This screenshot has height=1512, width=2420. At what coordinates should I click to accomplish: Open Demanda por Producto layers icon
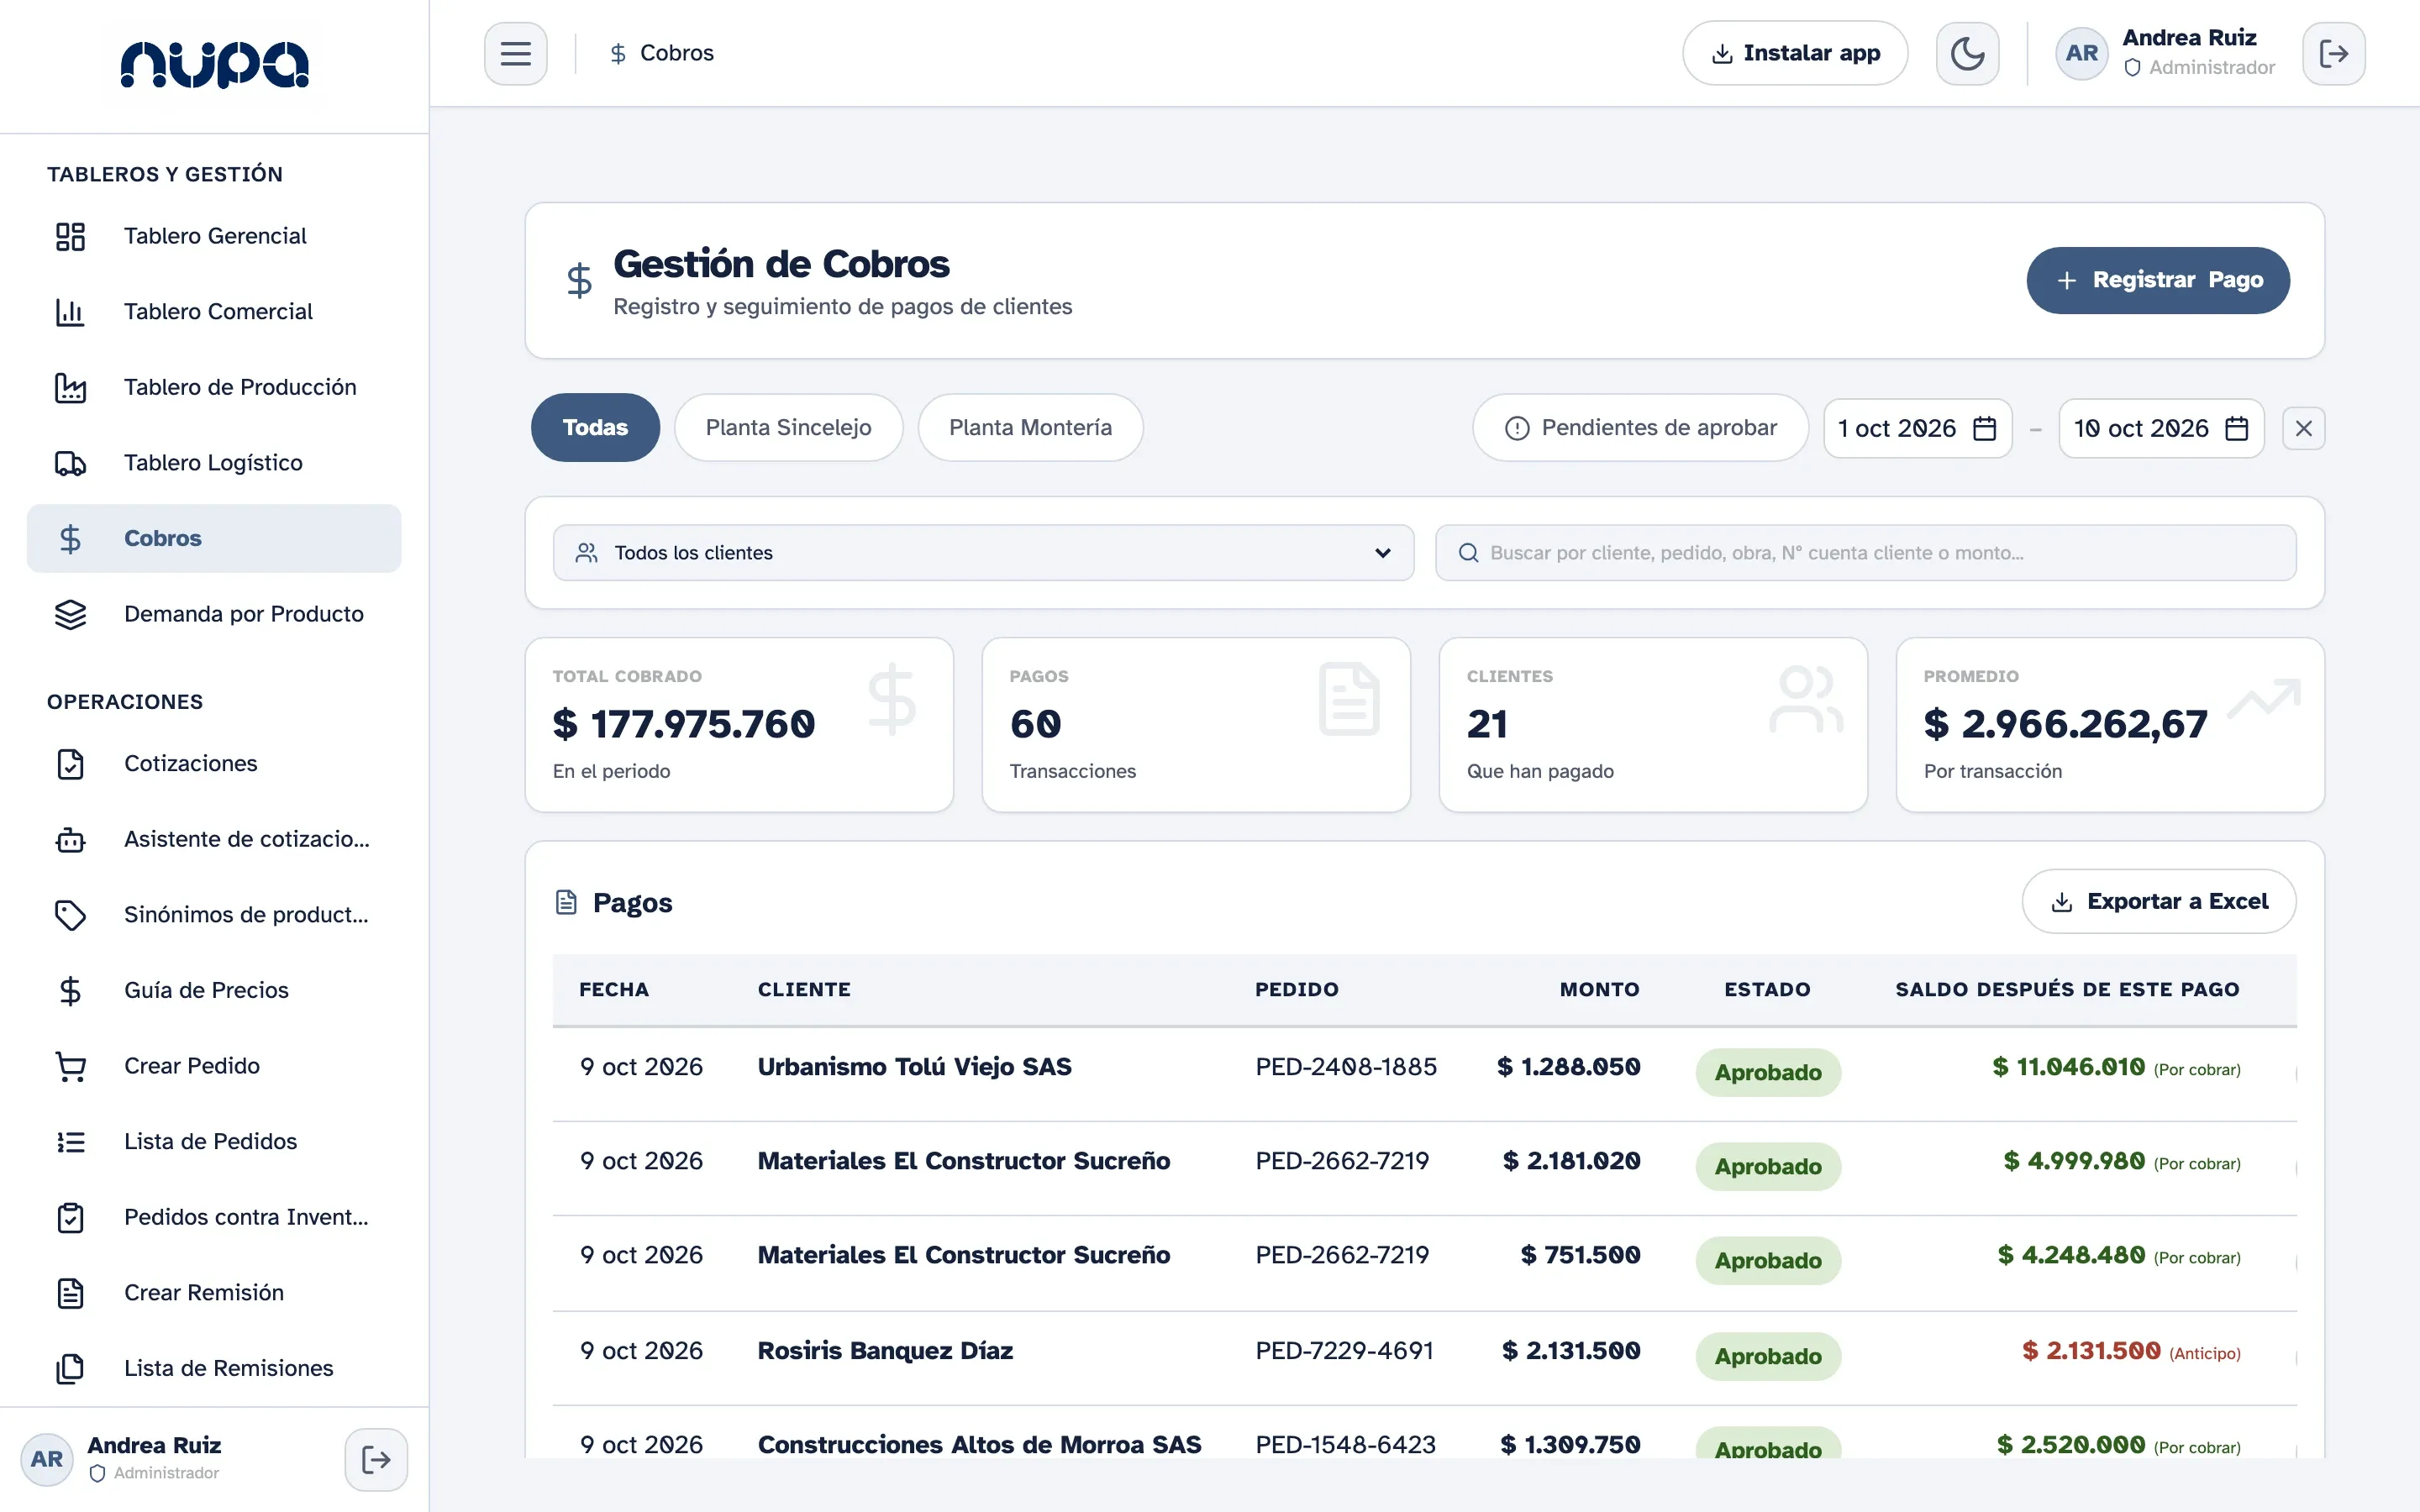70,614
